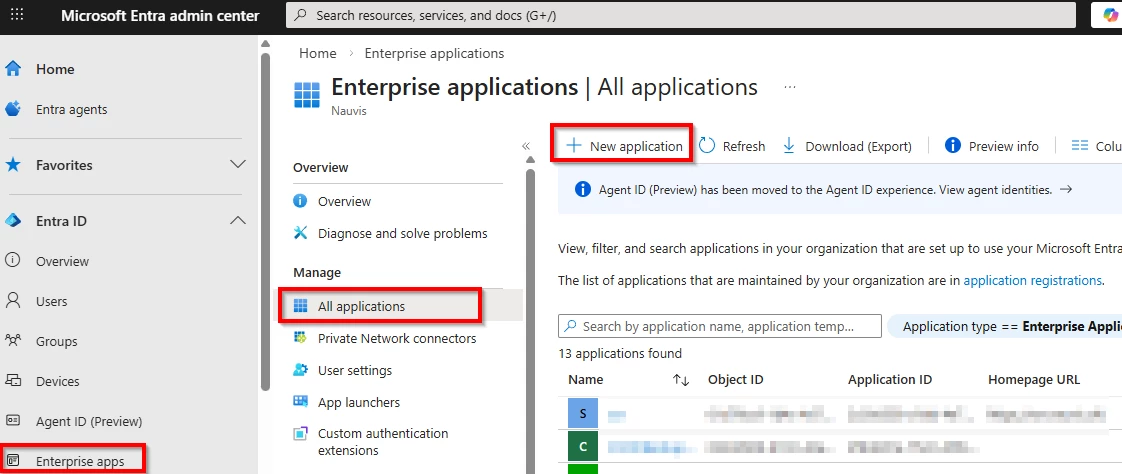Collapse the Entra ID section
The image size is (1122, 474).
click(238, 221)
